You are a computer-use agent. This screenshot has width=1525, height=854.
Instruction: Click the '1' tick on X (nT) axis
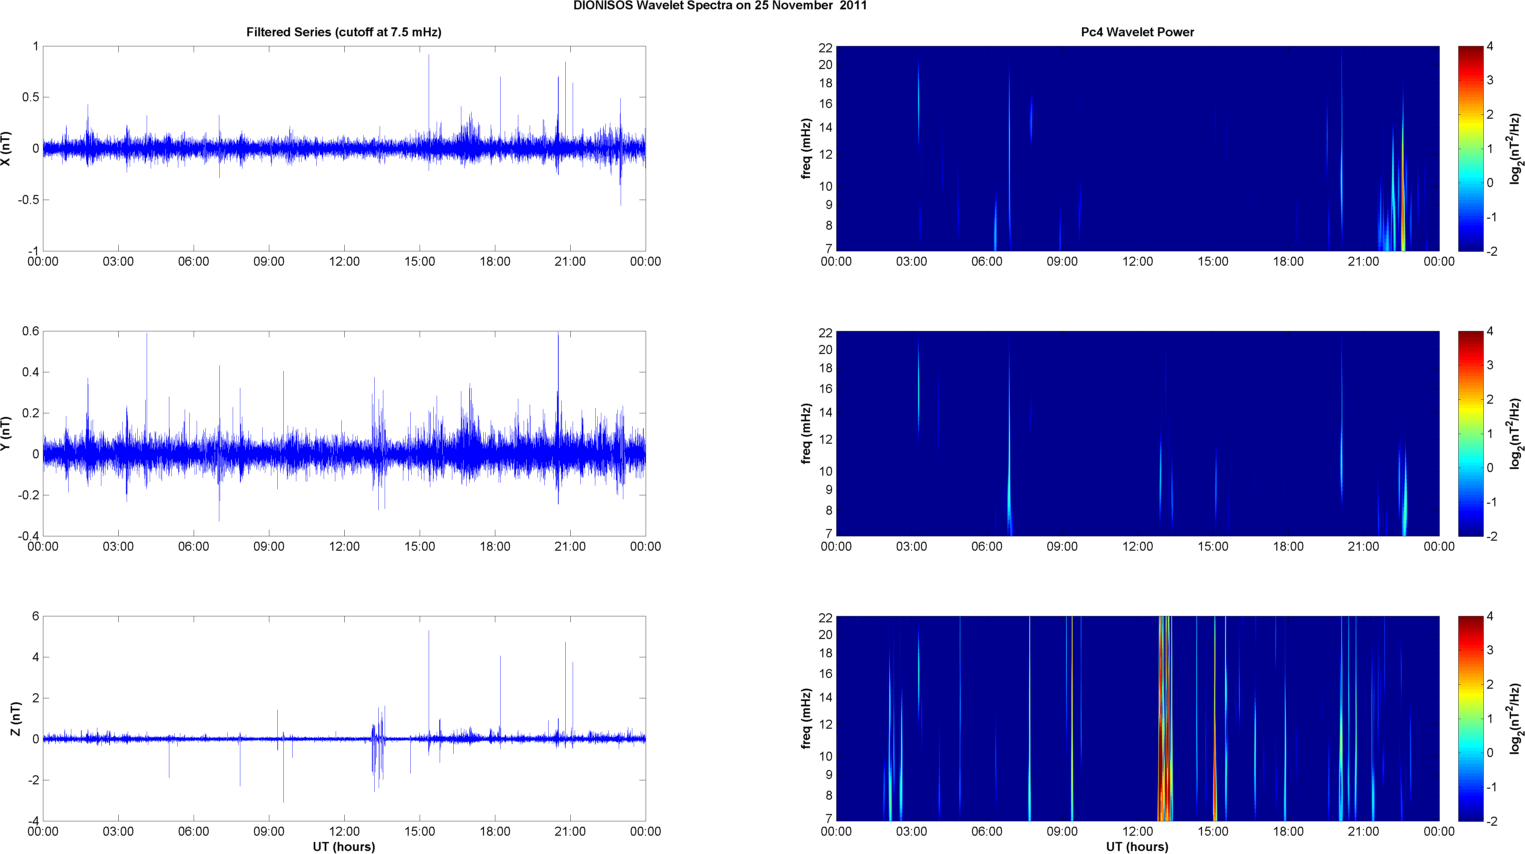[x=36, y=46]
